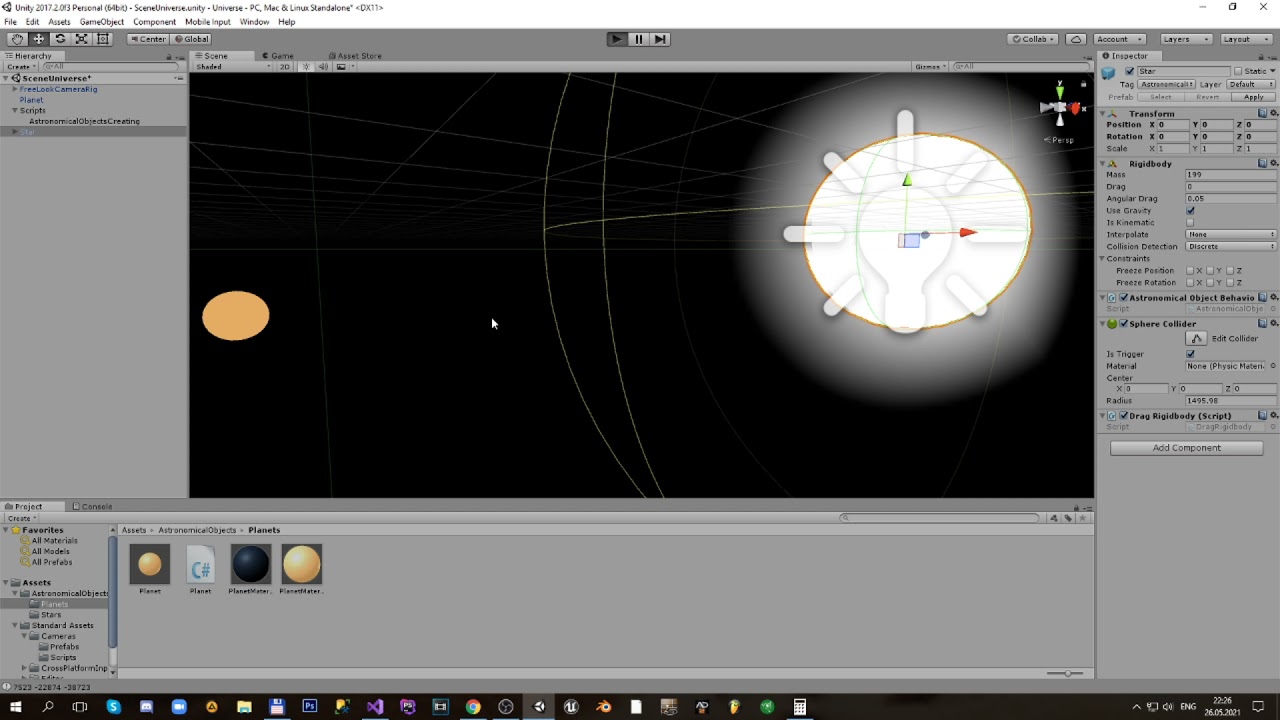Image resolution: width=1280 pixels, height=720 pixels.
Task: Open the Gizmos dropdown
Action: (930, 67)
